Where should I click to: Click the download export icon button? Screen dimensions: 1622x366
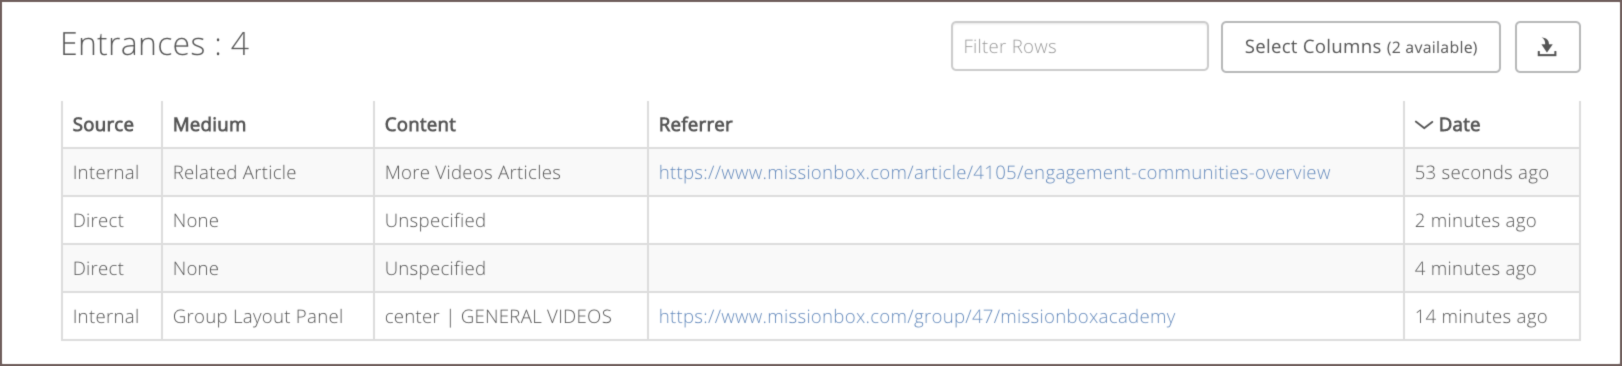pyautogui.click(x=1547, y=47)
